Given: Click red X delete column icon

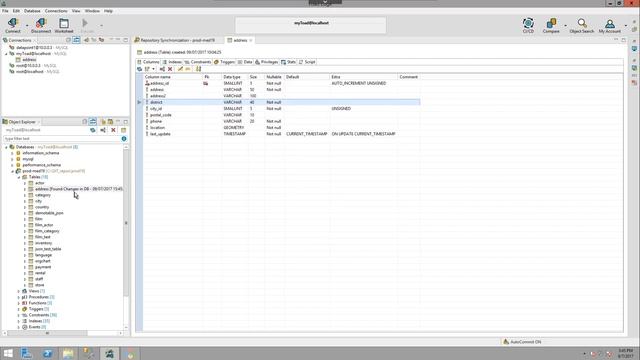Looking at the screenshot, I should [170, 69].
